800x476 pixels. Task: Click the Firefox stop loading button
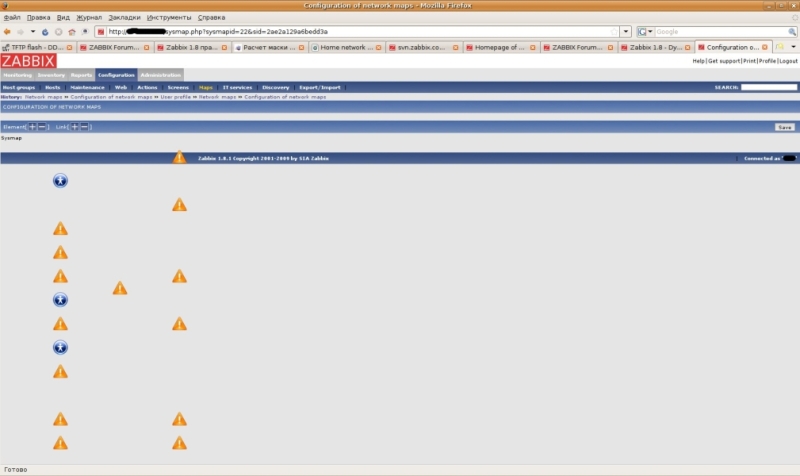[58, 32]
